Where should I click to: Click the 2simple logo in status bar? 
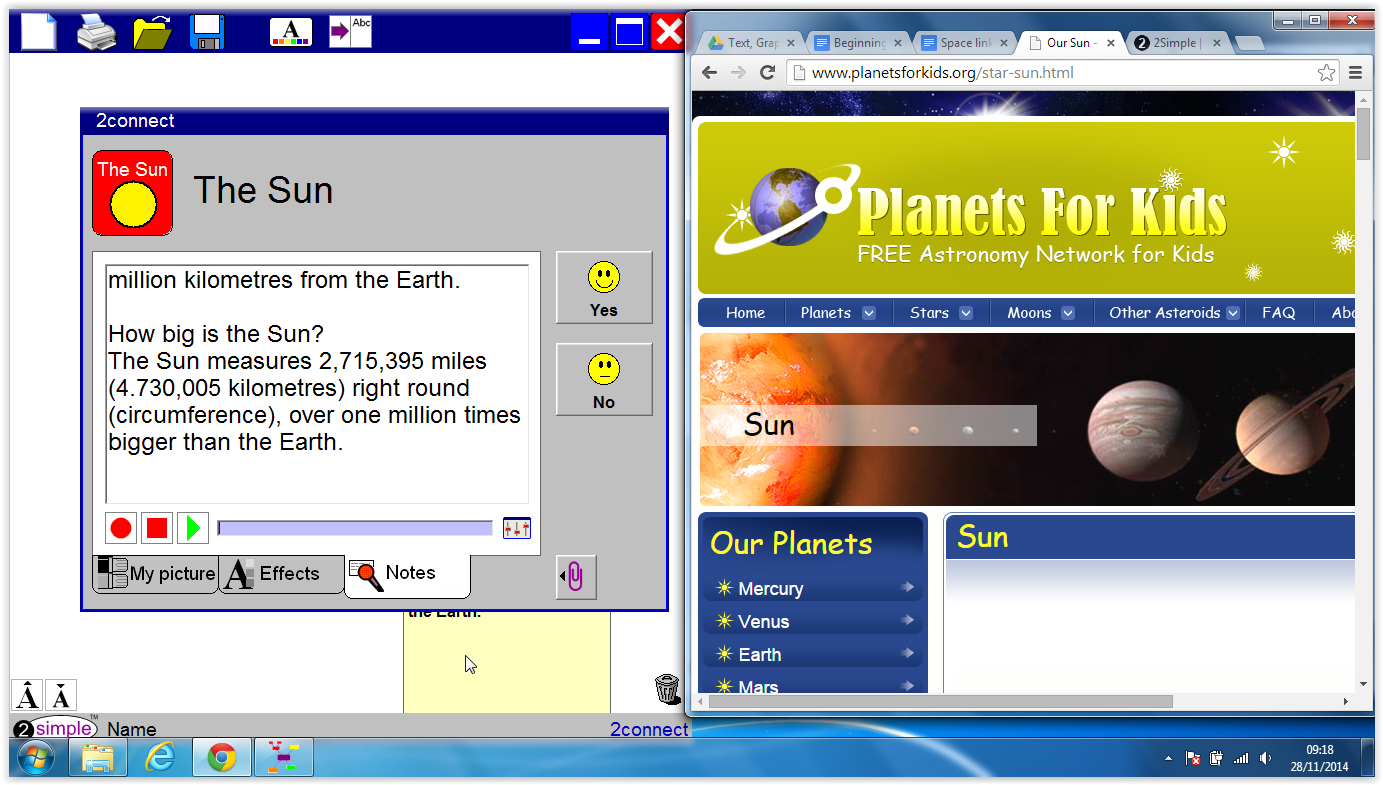point(56,729)
